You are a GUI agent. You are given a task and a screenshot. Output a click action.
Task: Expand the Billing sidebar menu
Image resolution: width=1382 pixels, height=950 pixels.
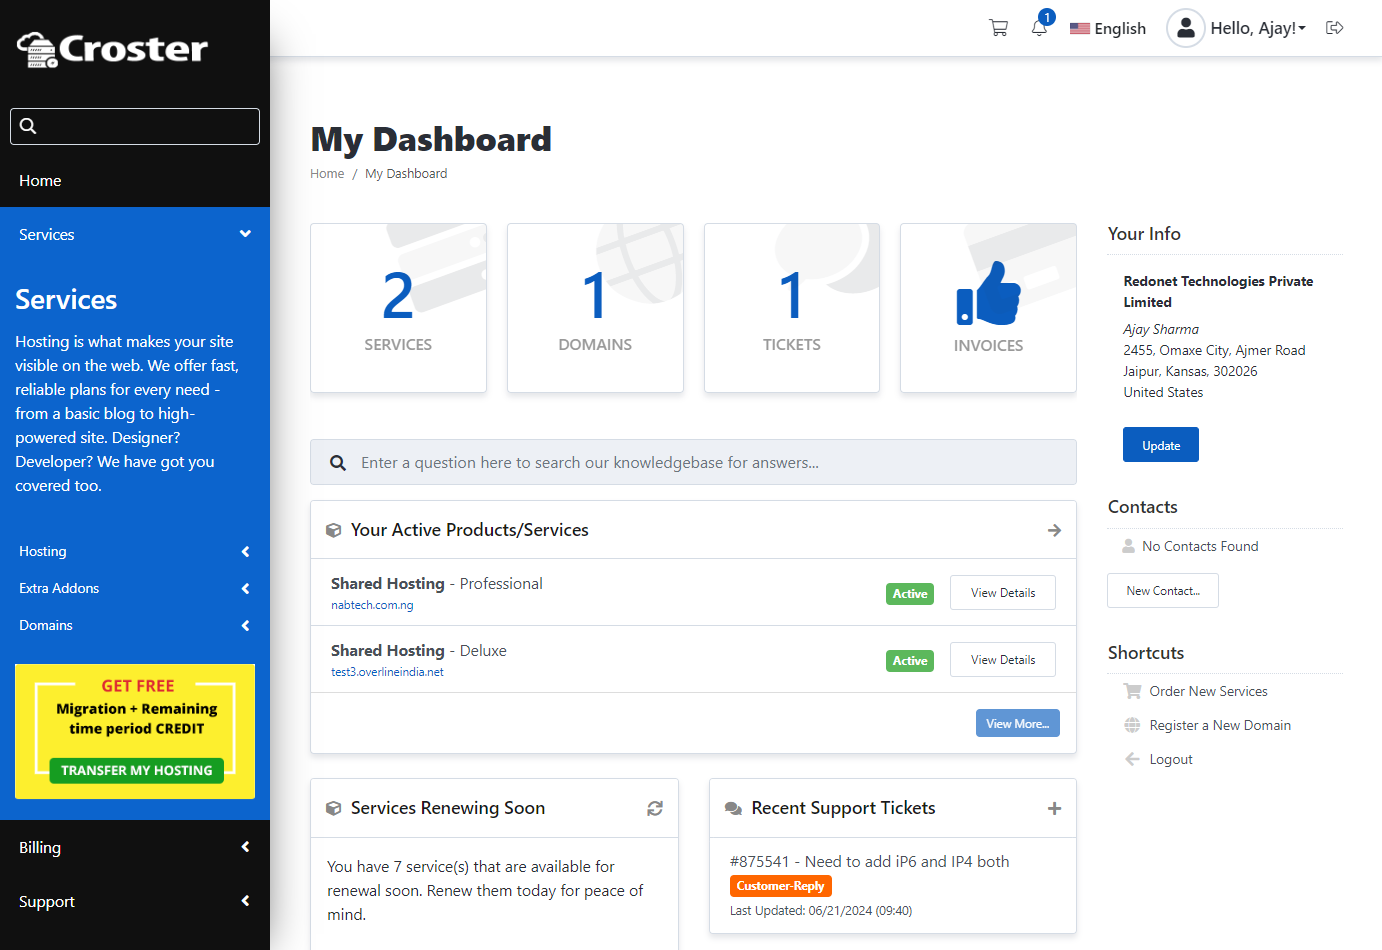pos(134,847)
